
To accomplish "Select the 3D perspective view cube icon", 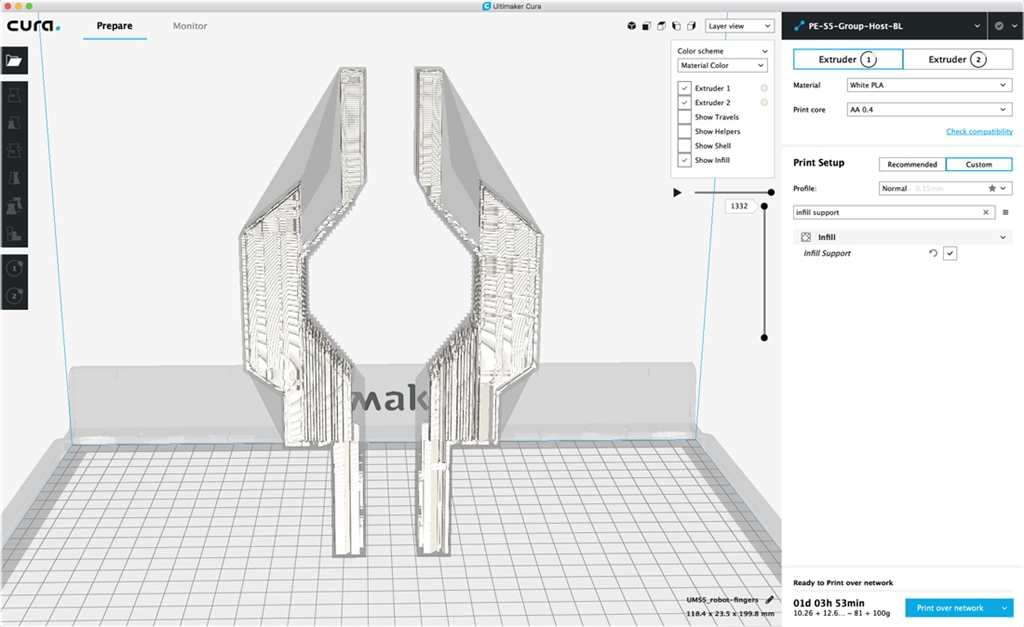I will pos(632,26).
